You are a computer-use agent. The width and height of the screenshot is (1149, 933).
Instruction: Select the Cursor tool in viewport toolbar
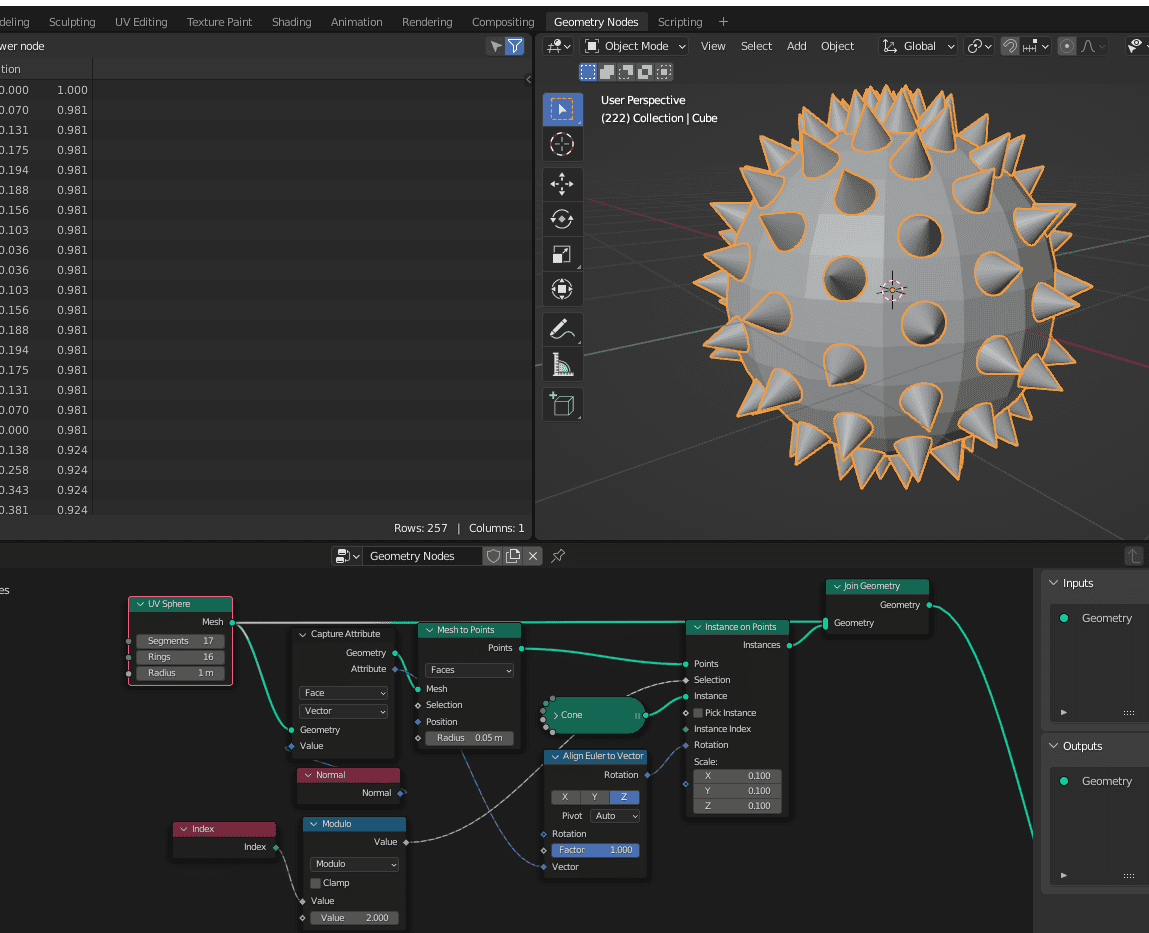click(x=562, y=144)
